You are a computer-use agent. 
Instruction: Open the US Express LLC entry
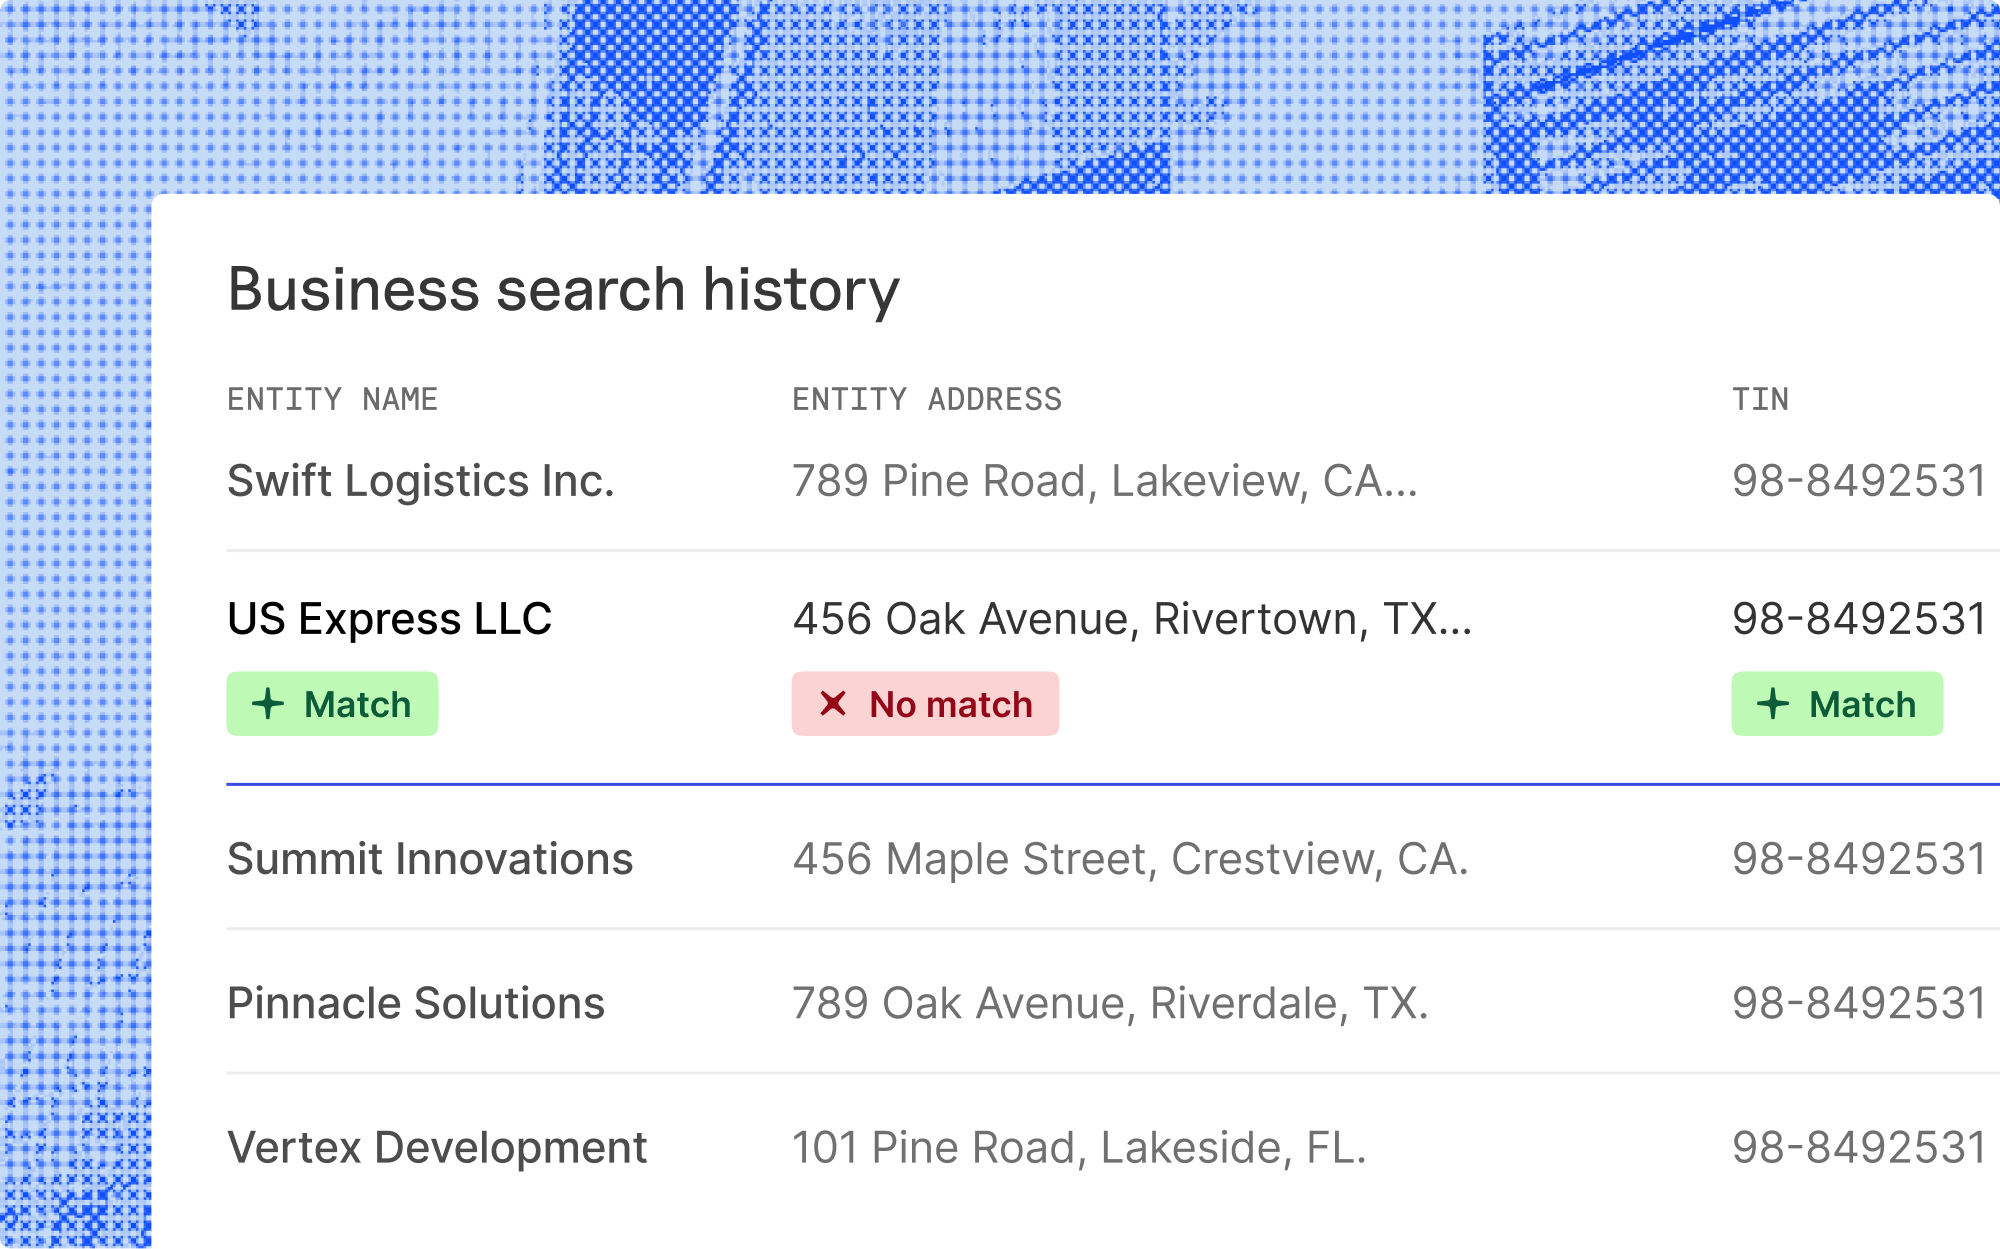tap(389, 619)
